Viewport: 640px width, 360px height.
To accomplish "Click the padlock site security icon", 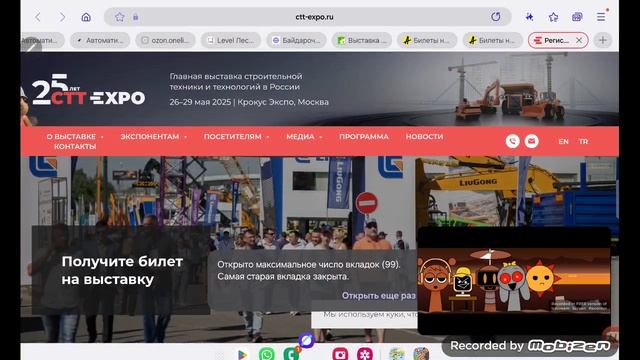I will point(136,17).
